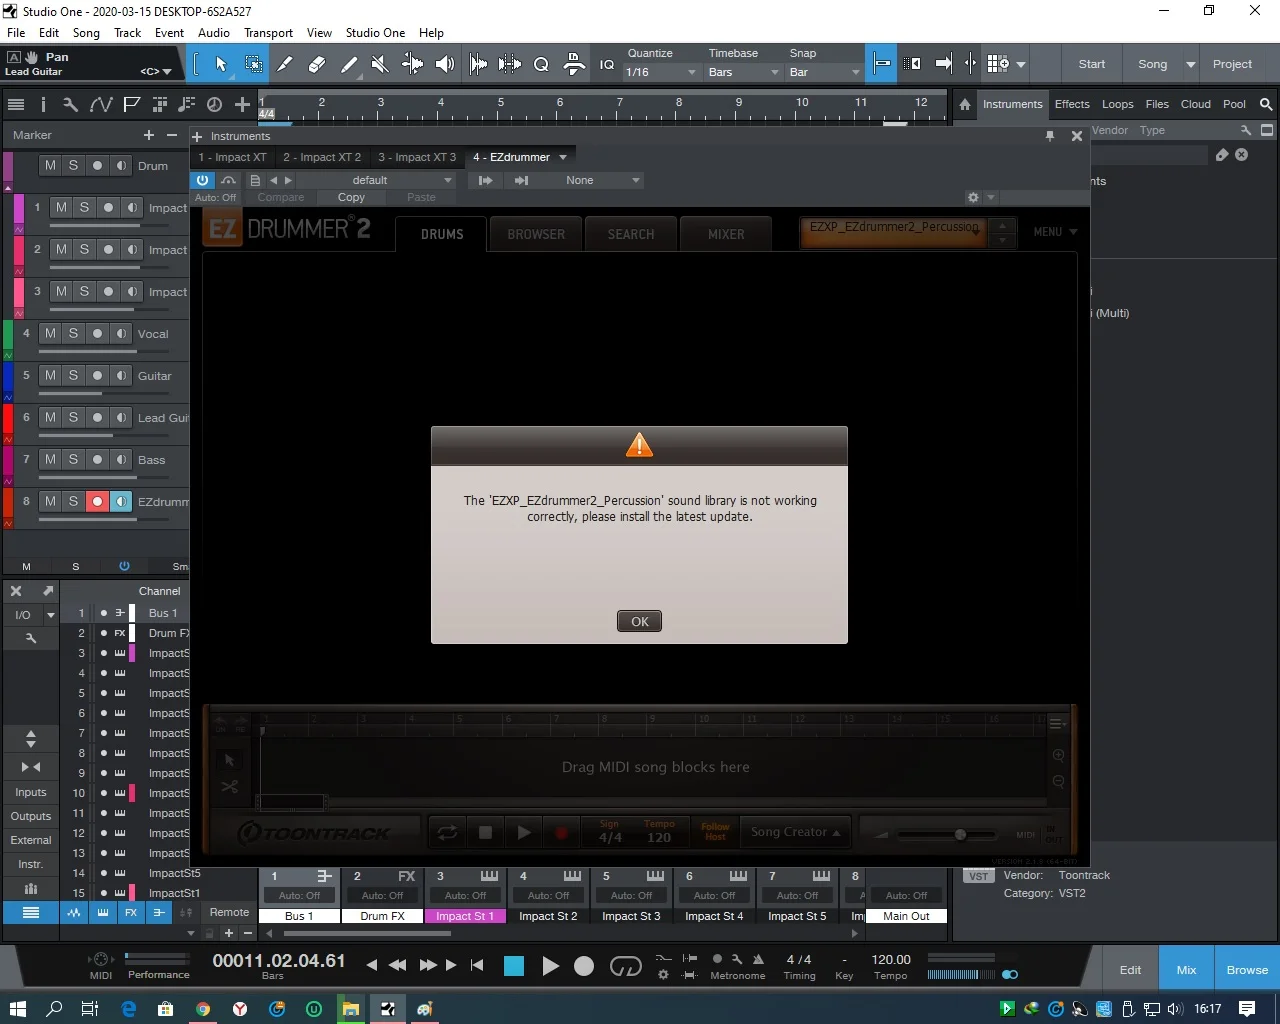Toggle the instrument power bypass button
The height and width of the screenshot is (1024, 1280).
[202, 180]
